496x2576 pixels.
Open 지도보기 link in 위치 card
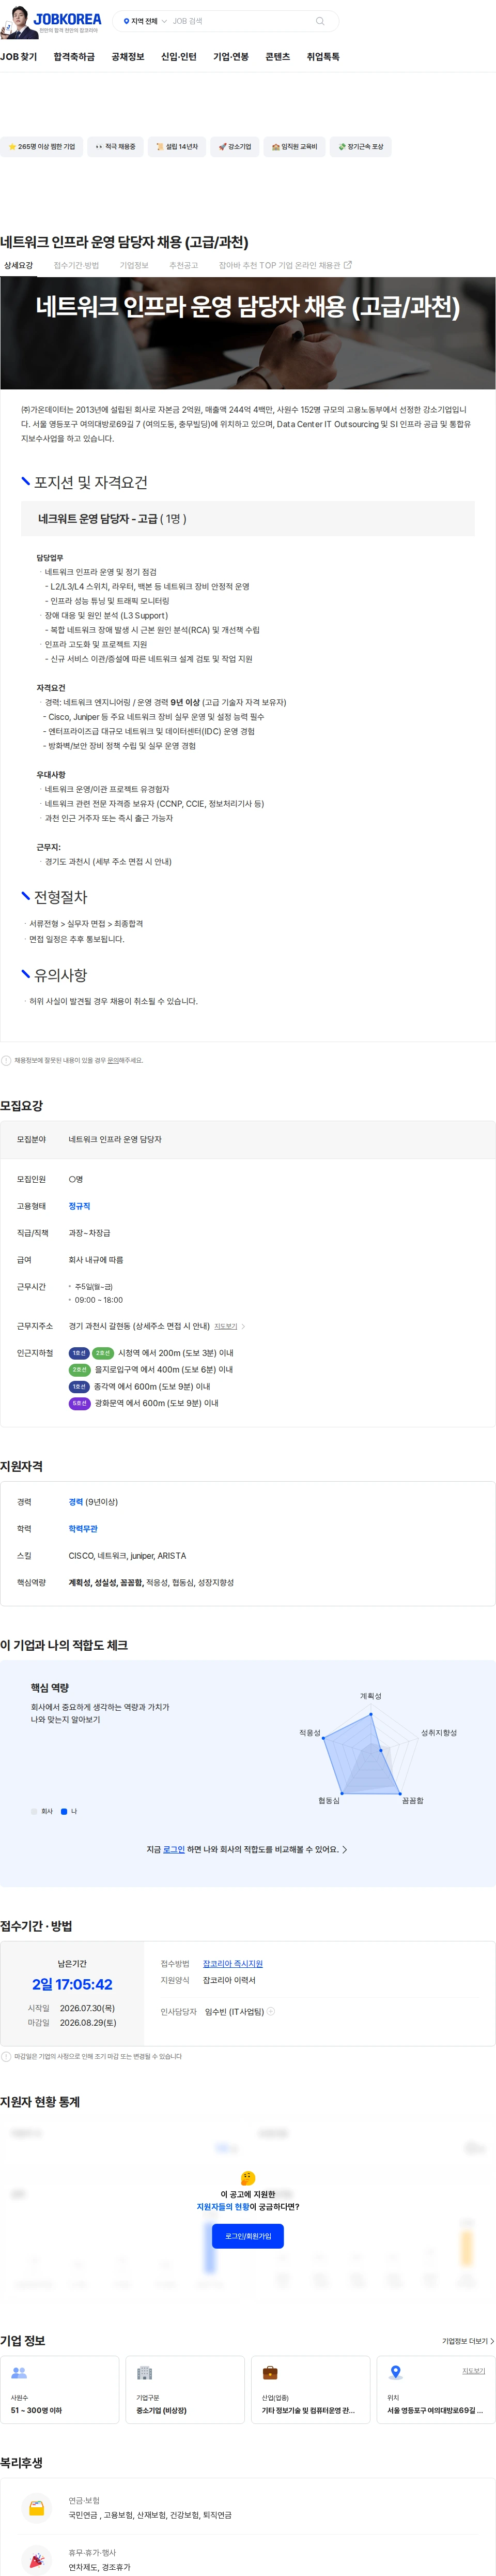coord(473,2371)
